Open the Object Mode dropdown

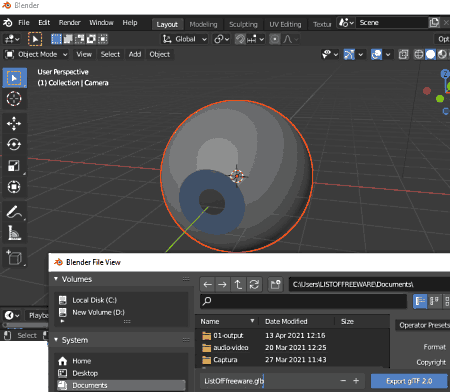pos(36,54)
